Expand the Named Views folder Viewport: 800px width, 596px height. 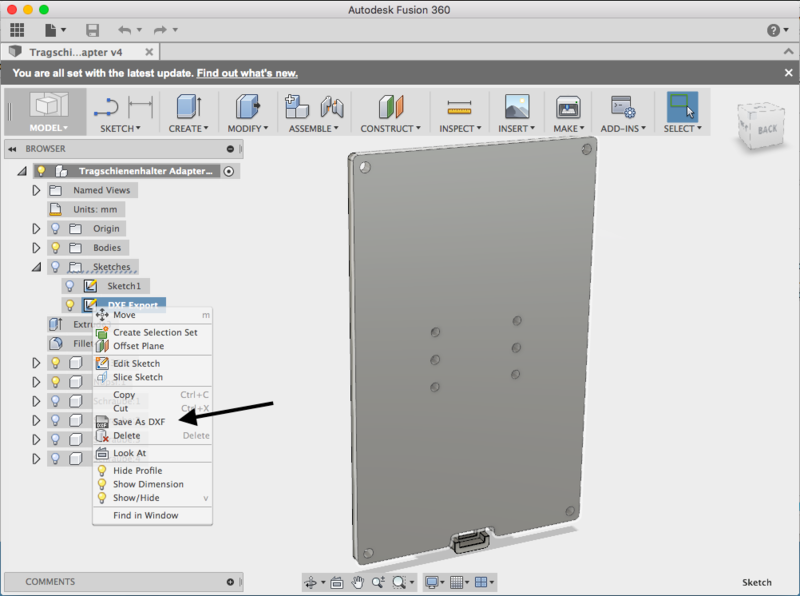(x=37, y=190)
